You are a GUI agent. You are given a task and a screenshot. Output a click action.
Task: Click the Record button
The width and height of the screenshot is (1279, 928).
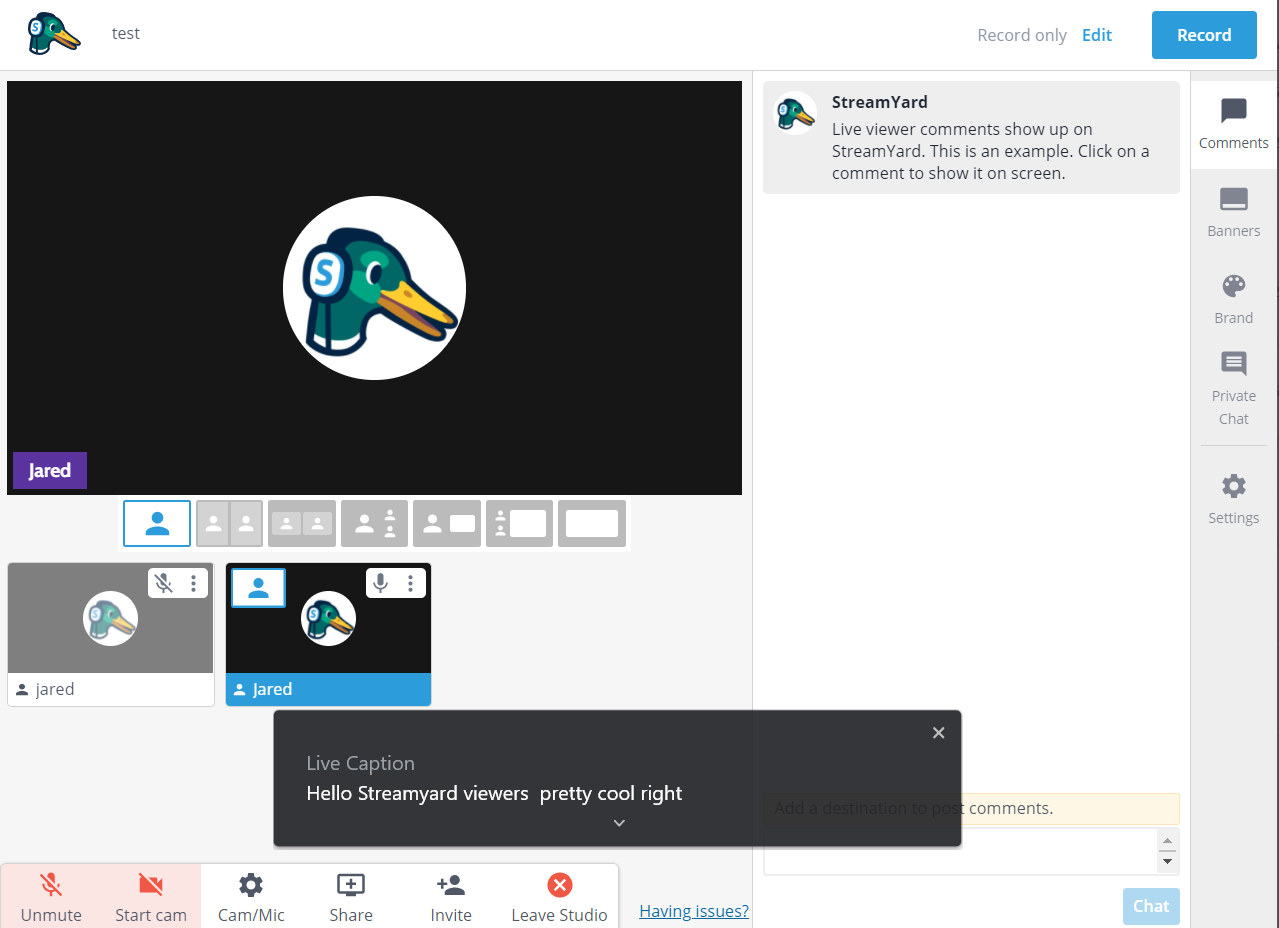click(x=1204, y=35)
